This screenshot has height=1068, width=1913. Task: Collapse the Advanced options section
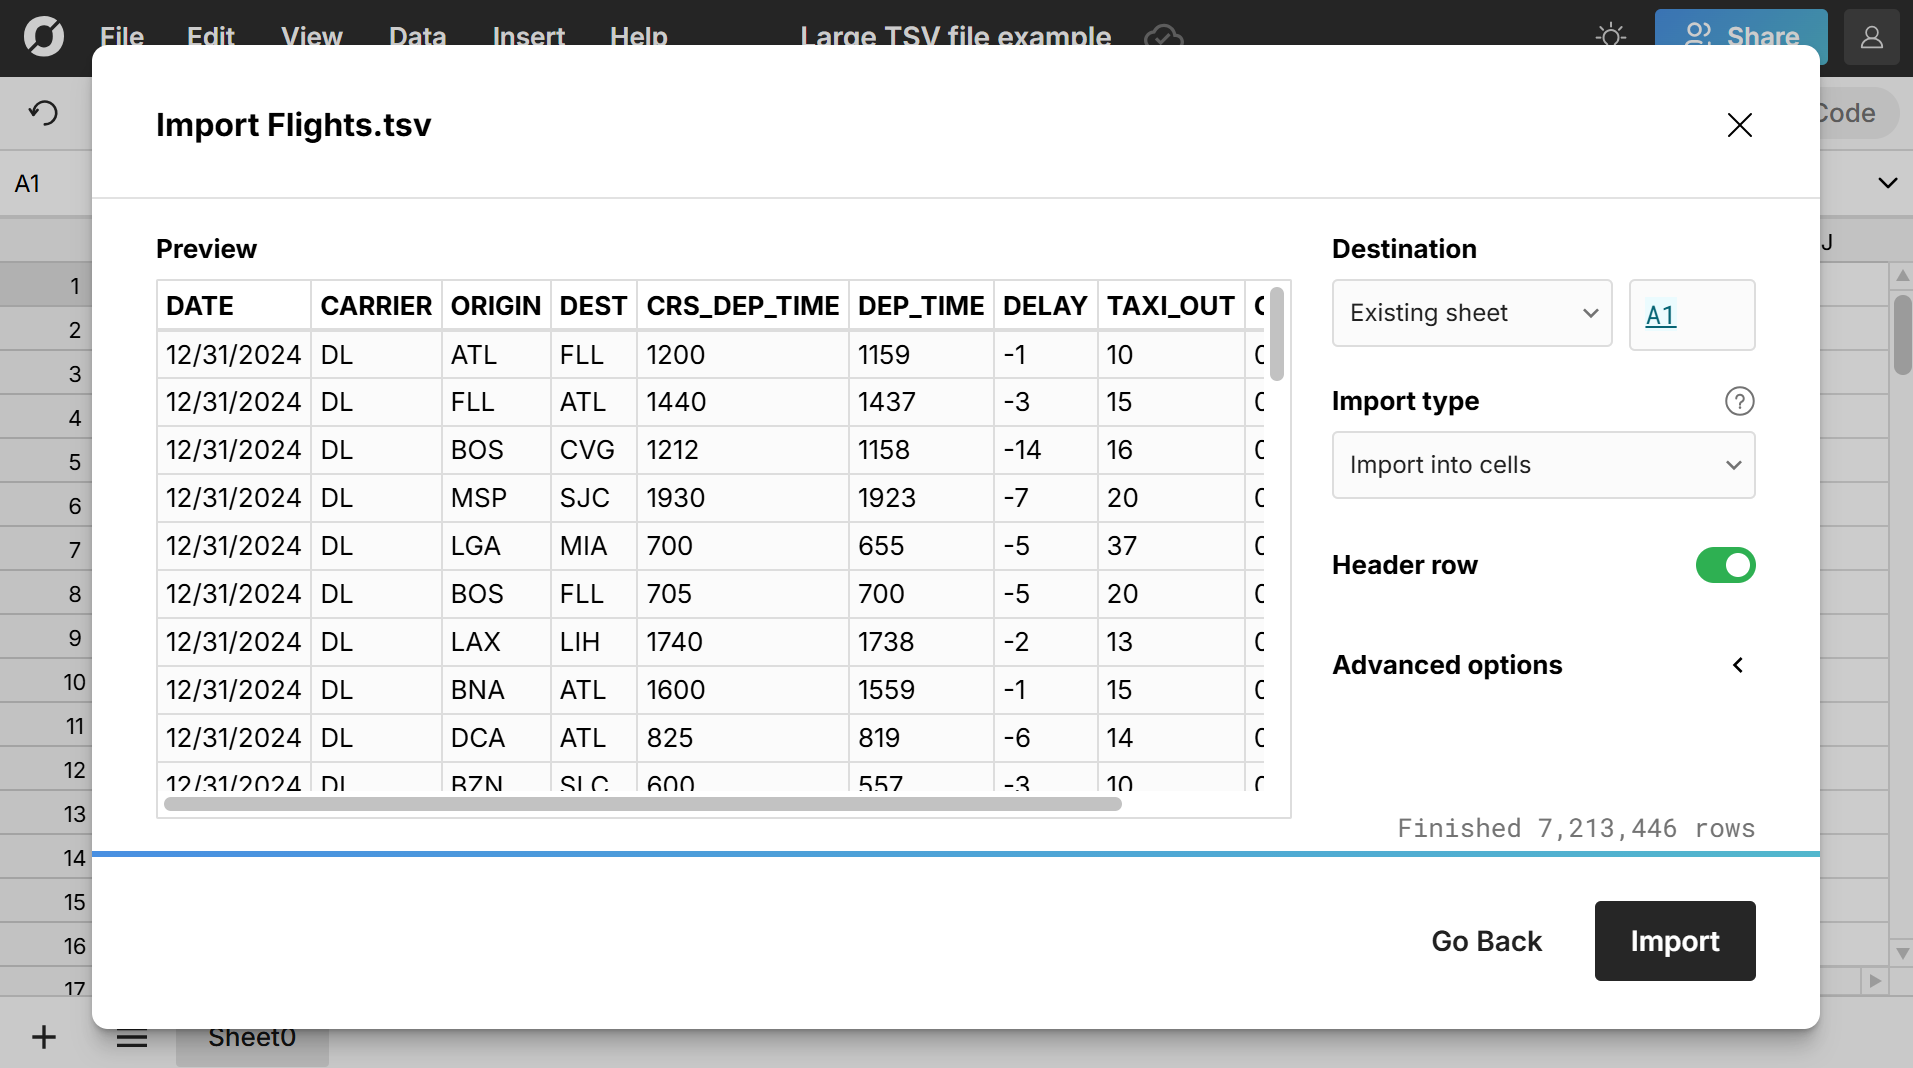[1737, 664]
